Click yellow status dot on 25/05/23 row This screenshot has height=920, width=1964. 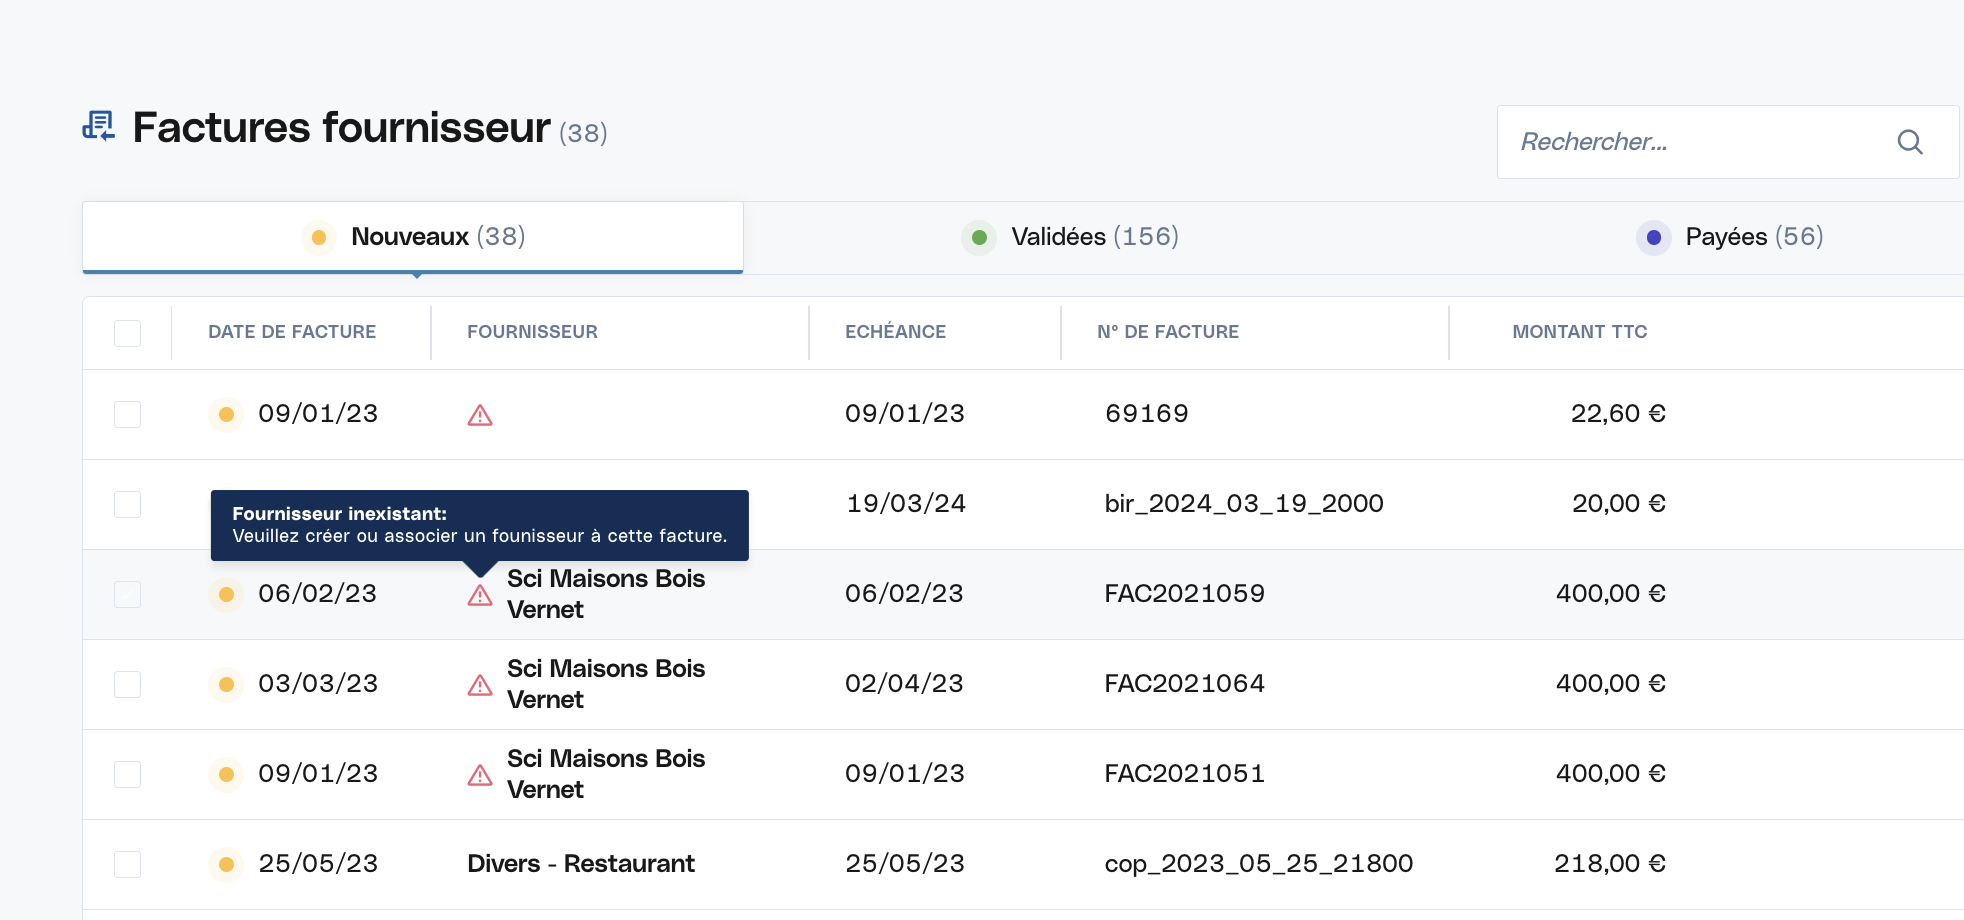point(226,864)
